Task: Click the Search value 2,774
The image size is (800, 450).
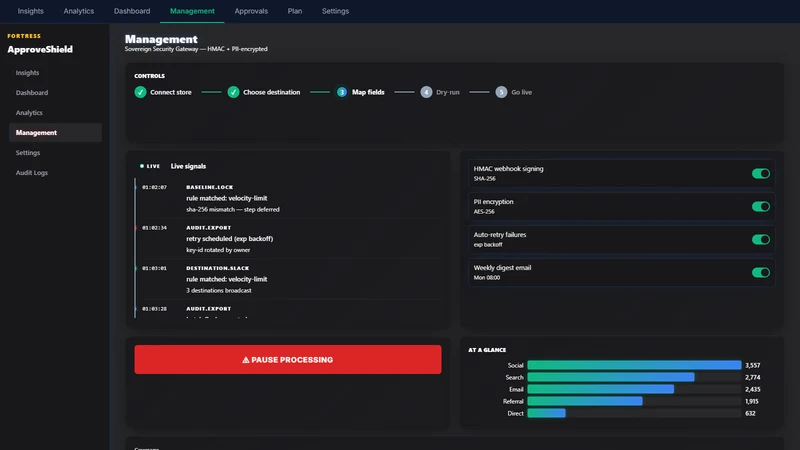Action: click(x=753, y=378)
